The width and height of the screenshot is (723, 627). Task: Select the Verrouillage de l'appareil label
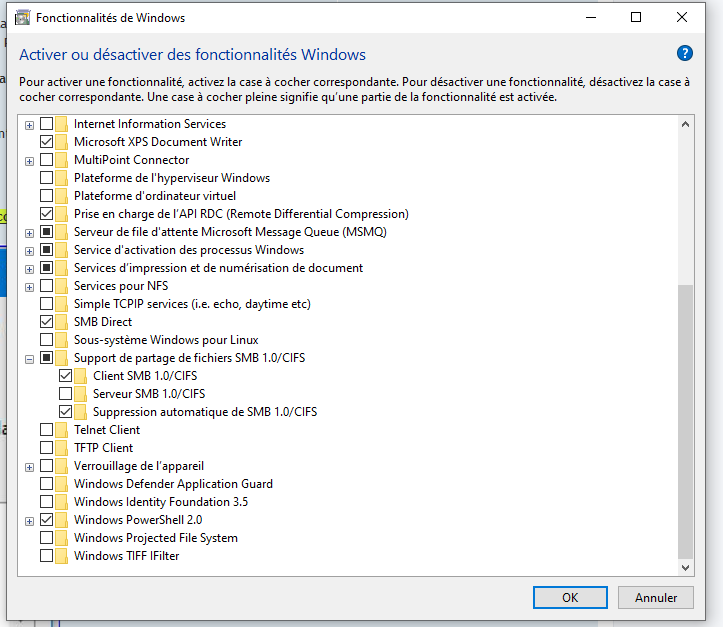click(x=139, y=466)
